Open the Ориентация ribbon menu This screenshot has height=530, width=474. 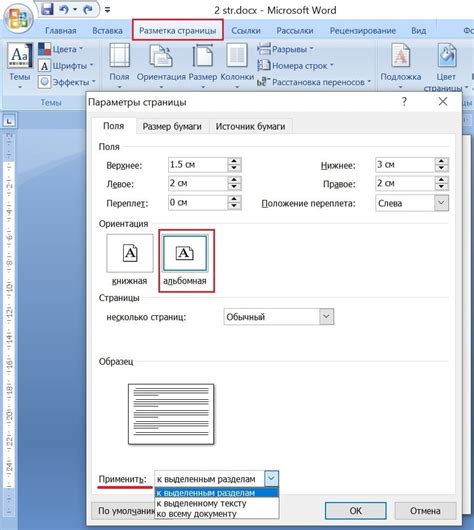161,66
